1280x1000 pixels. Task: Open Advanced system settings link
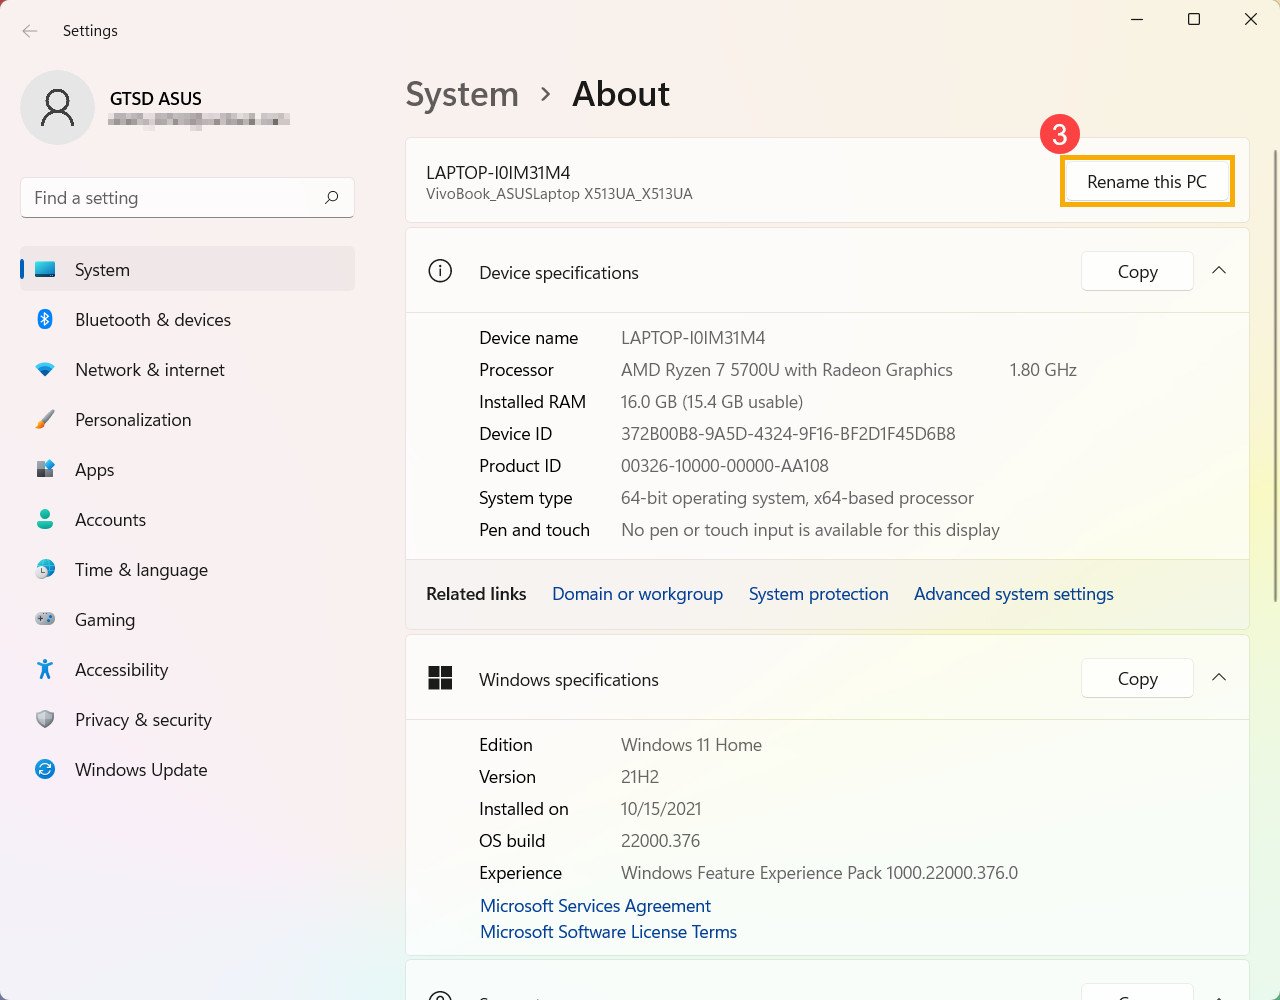coord(1013,594)
